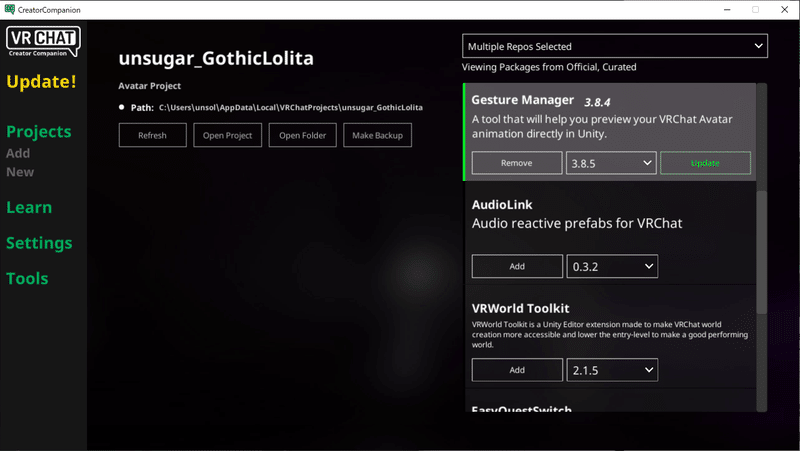Click the AudioLink package title
This screenshot has width=800, height=451.
[502, 205]
